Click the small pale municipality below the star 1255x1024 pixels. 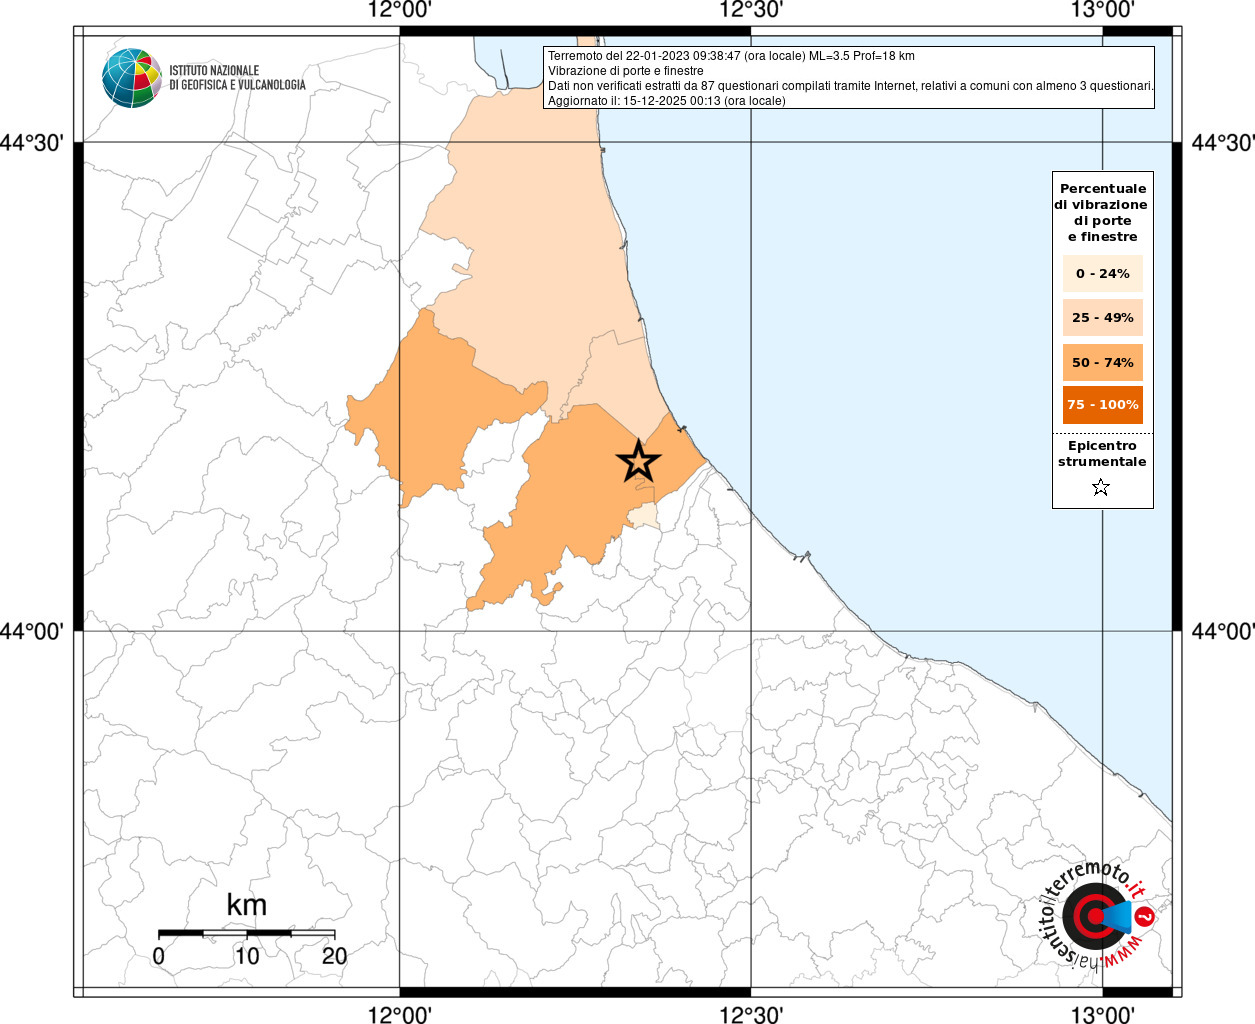(643, 516)
